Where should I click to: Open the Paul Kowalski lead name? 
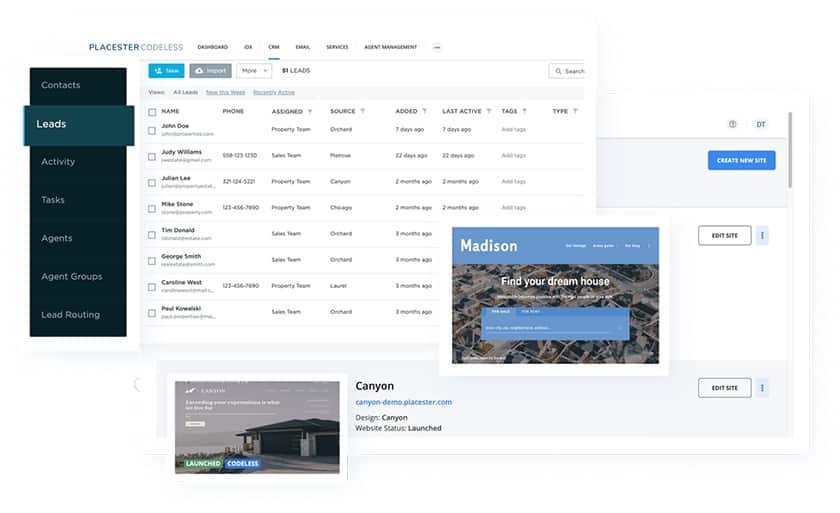pos(181,308)
